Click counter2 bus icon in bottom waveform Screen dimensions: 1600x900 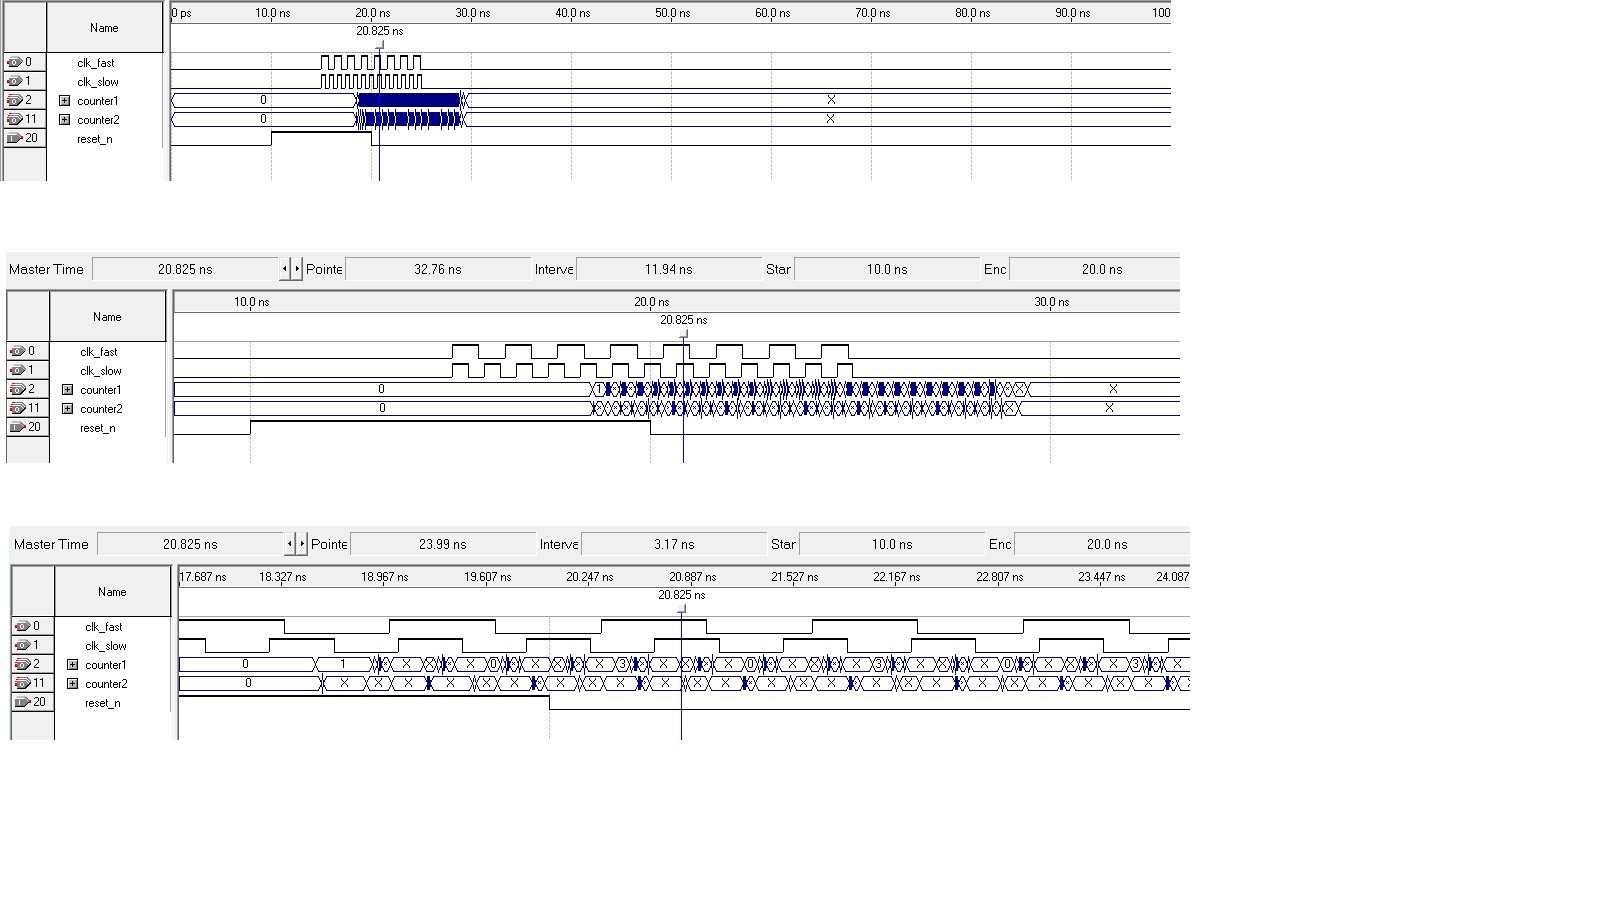click(x=22, y=683)
